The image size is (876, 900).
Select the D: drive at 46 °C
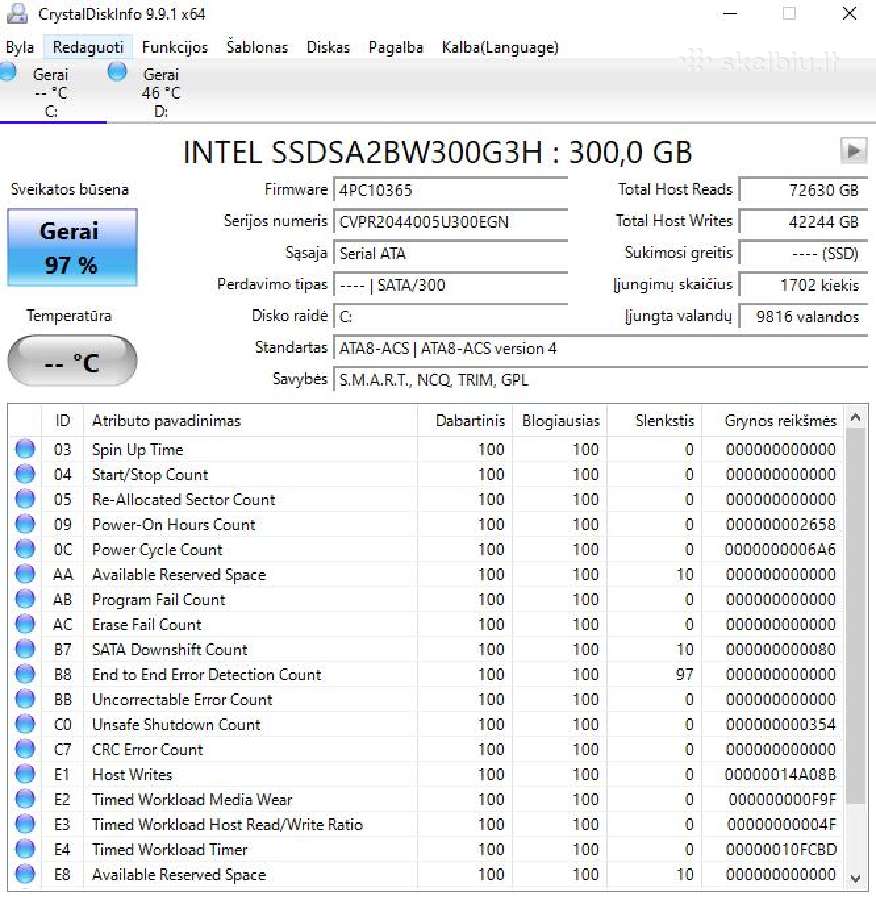[161, 92]
